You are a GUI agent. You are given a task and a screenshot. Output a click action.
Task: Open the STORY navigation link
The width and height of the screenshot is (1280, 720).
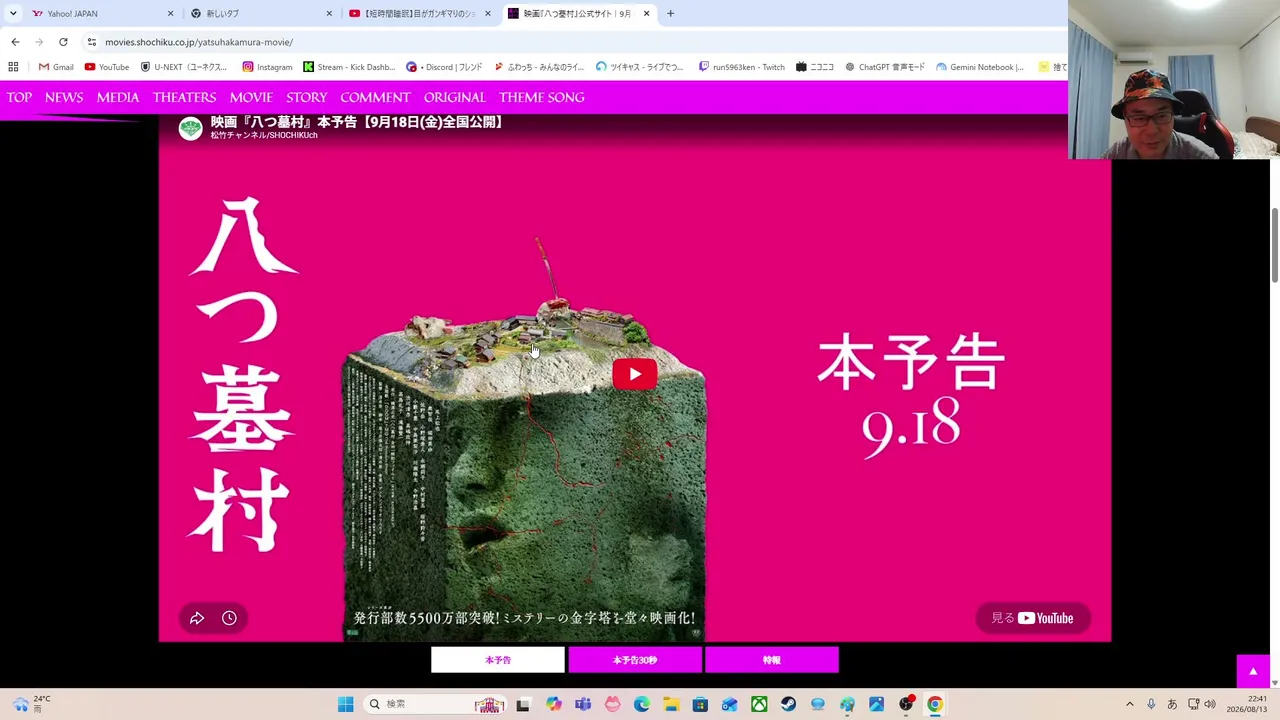[x=307, y=97]
